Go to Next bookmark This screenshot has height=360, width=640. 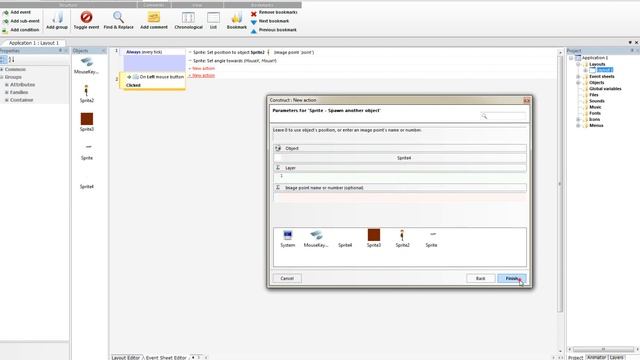coord(269,21)
